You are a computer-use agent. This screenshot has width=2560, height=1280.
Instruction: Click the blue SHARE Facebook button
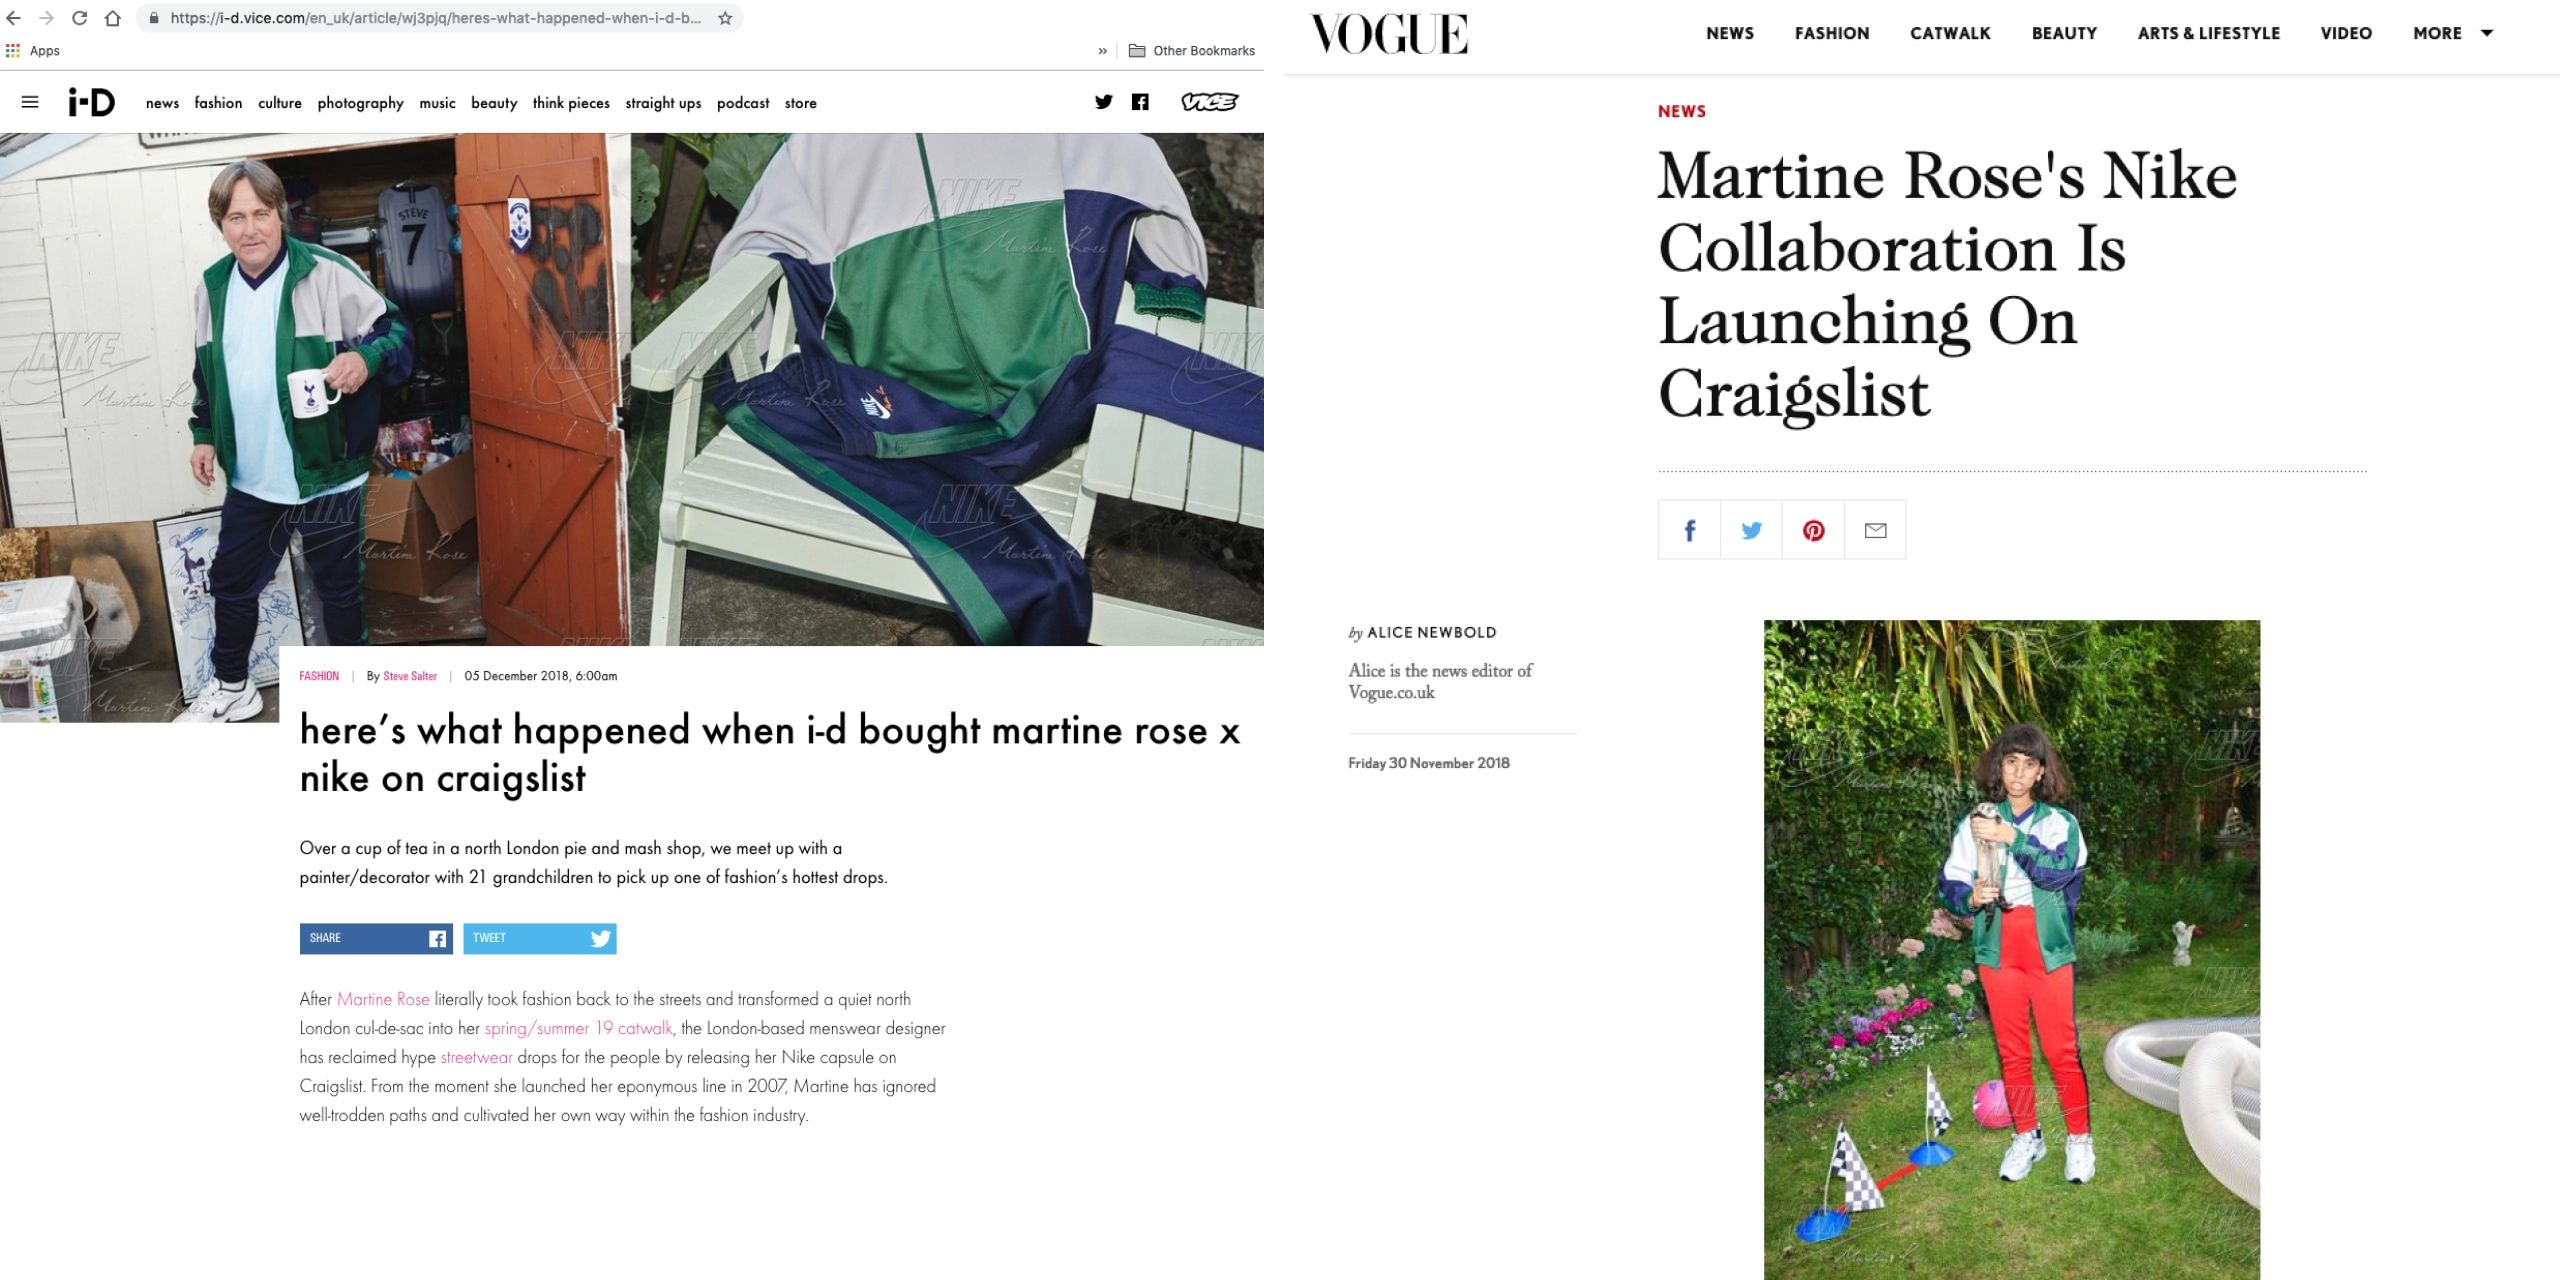[x=376, y=938]
